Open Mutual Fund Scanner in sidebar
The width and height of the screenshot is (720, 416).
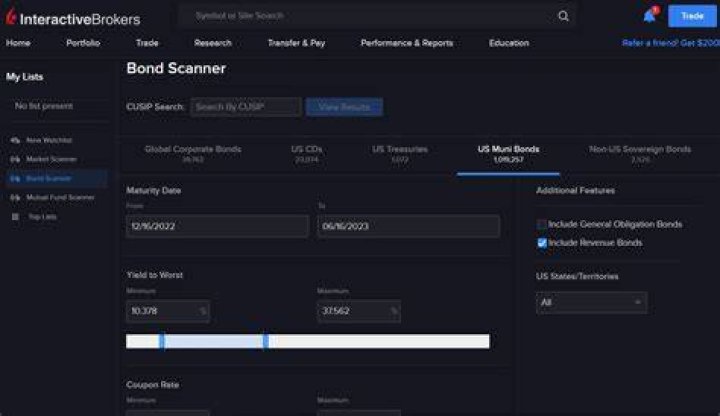click(60, 197)
